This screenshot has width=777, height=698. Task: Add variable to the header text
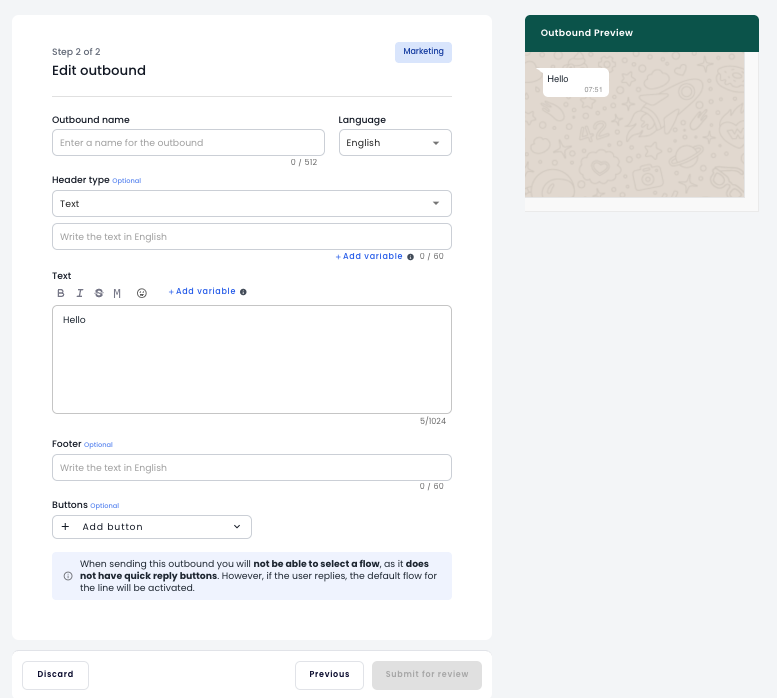point(369,257)
